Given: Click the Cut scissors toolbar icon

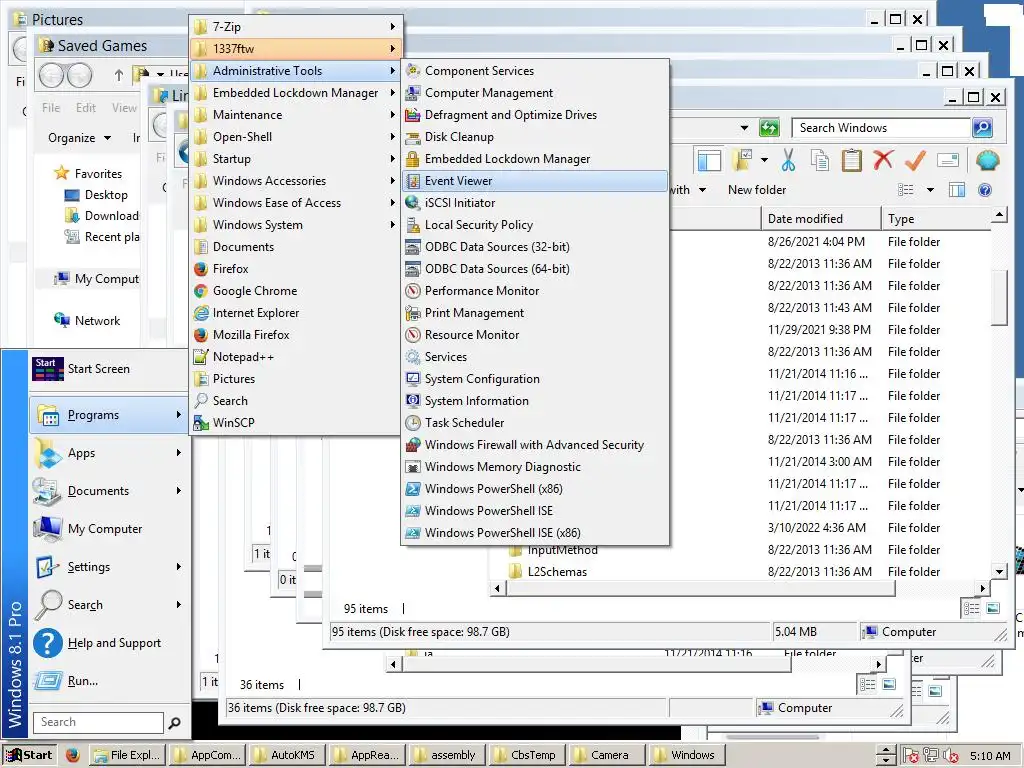Looking at the screenshot, I should click(x=788, y=160).
